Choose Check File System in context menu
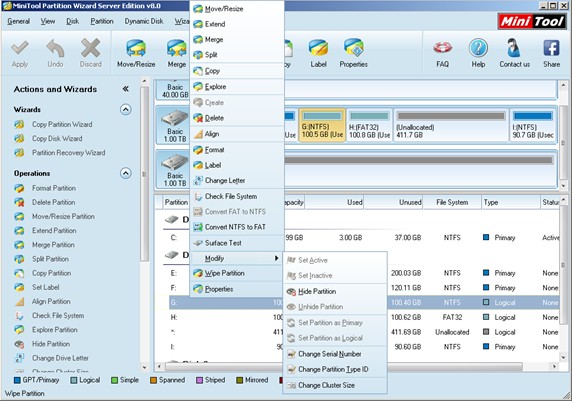Viewport: 572px width, 401px height. (x=237, y=197)
